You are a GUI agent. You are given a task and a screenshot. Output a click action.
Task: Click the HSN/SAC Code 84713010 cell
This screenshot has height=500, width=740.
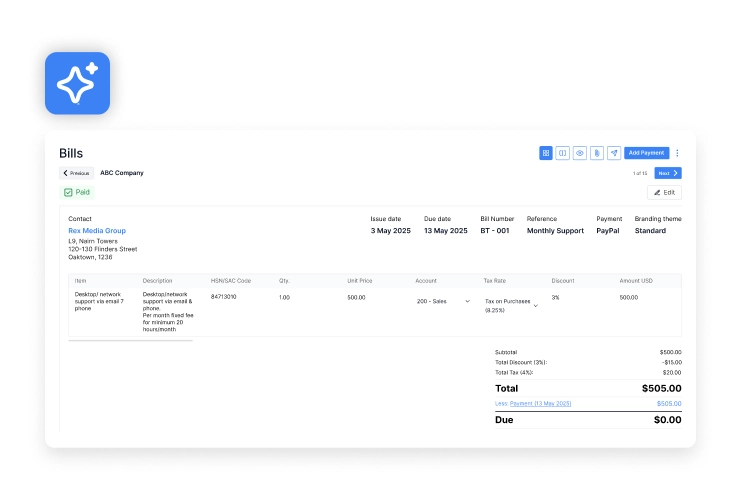tap(224, 297)
